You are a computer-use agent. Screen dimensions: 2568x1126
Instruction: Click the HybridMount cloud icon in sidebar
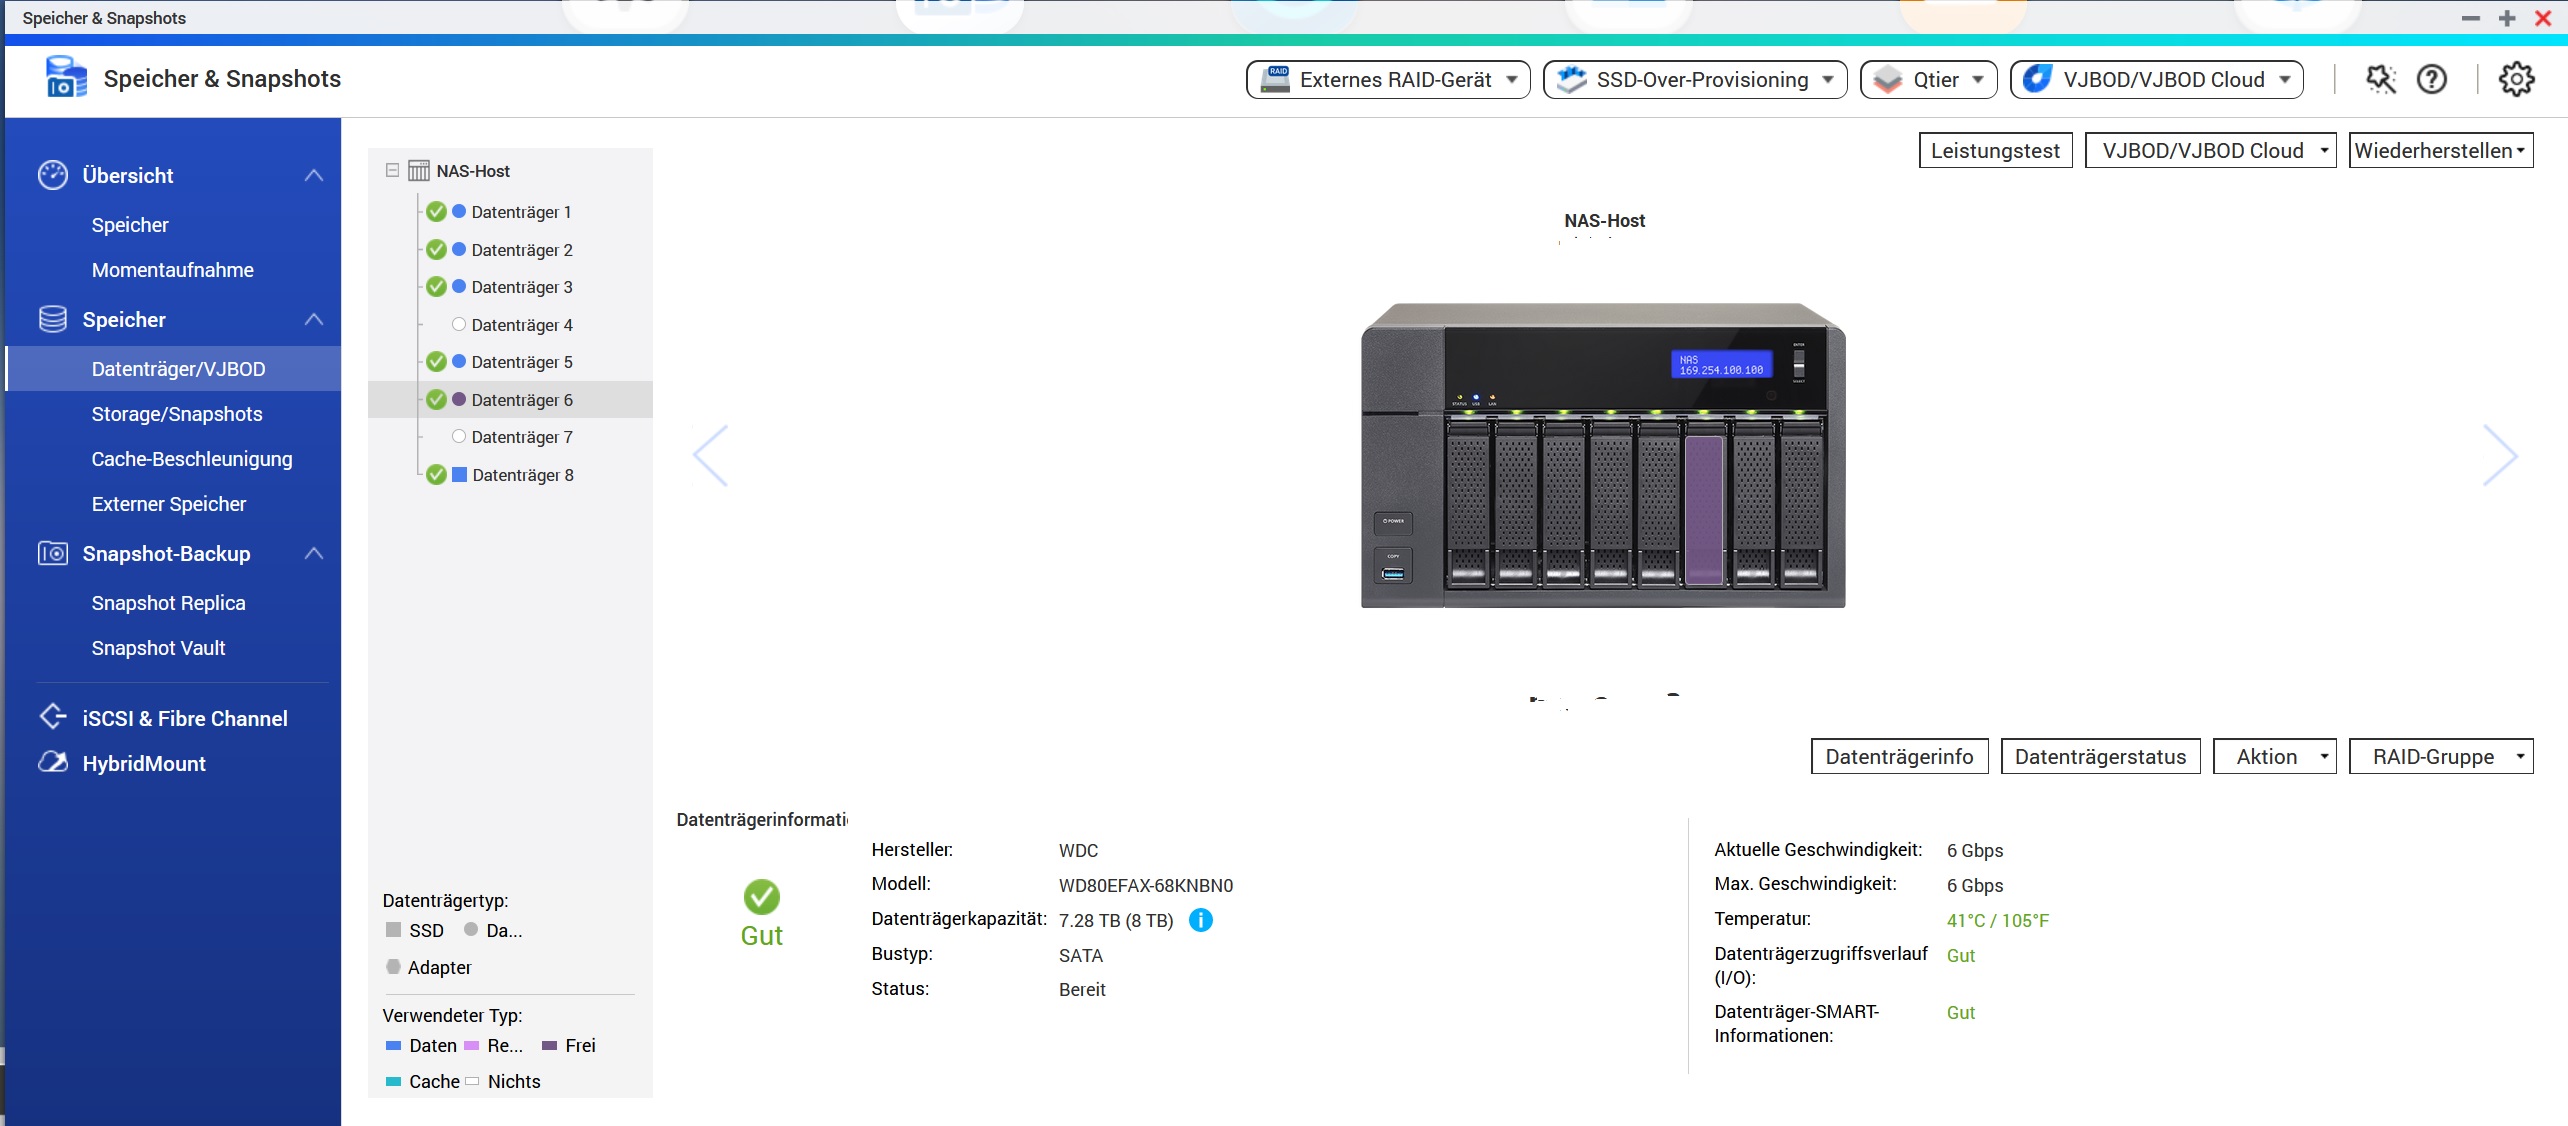click(52, 763)
